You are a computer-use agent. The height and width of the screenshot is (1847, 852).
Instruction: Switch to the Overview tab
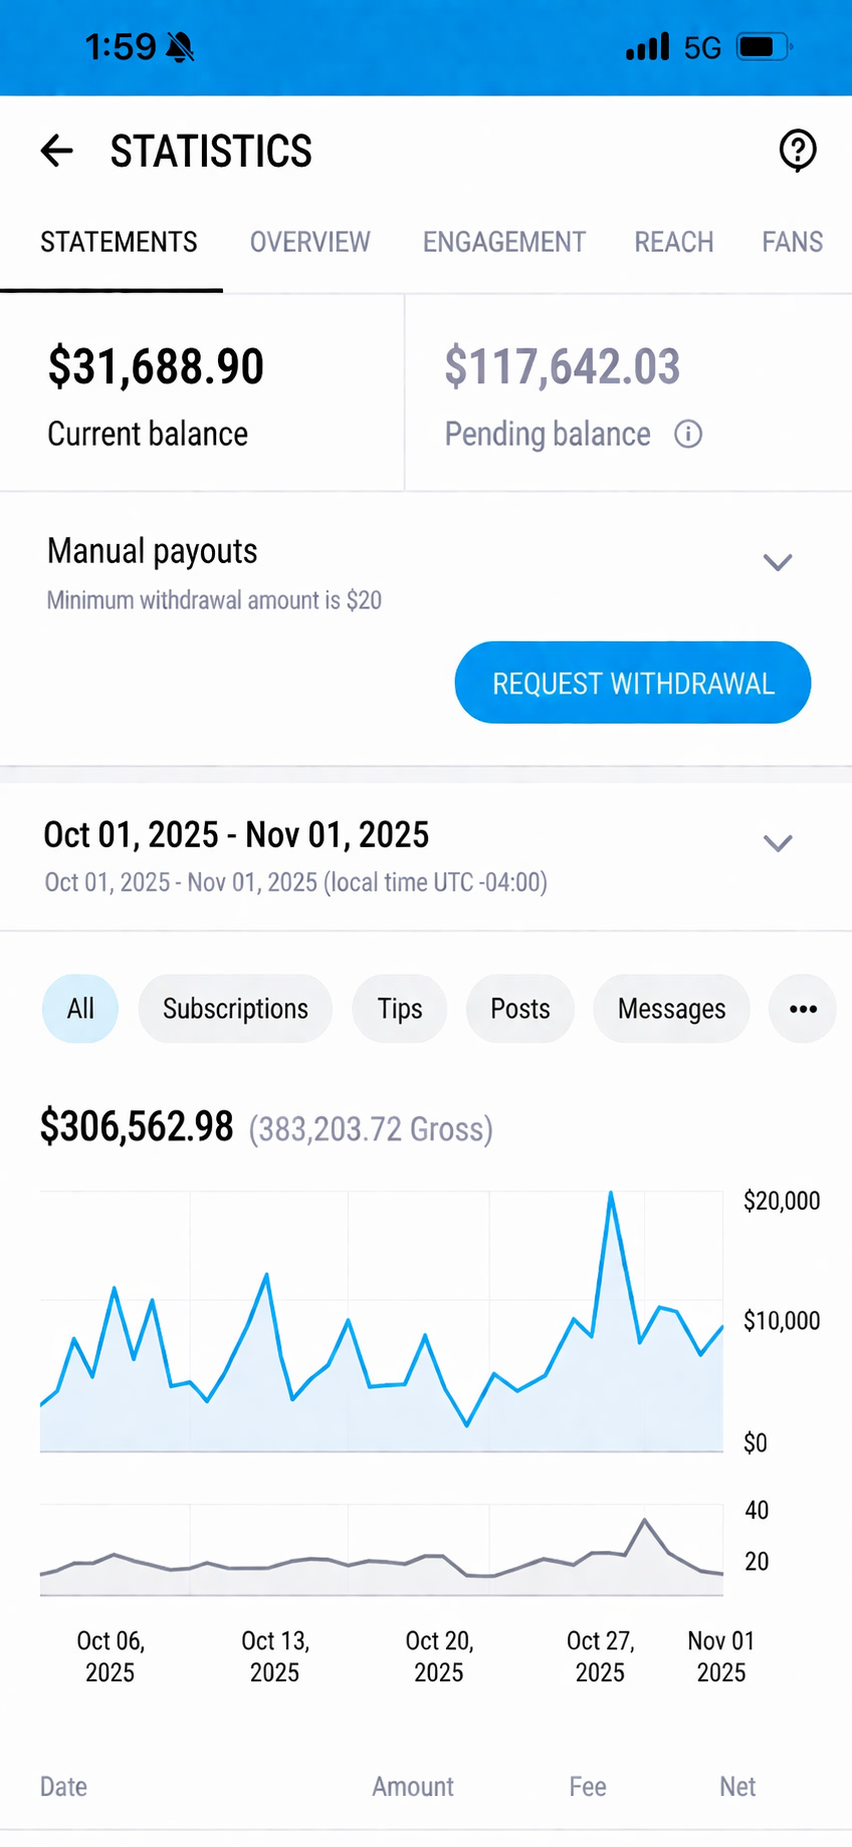(310, 242)
